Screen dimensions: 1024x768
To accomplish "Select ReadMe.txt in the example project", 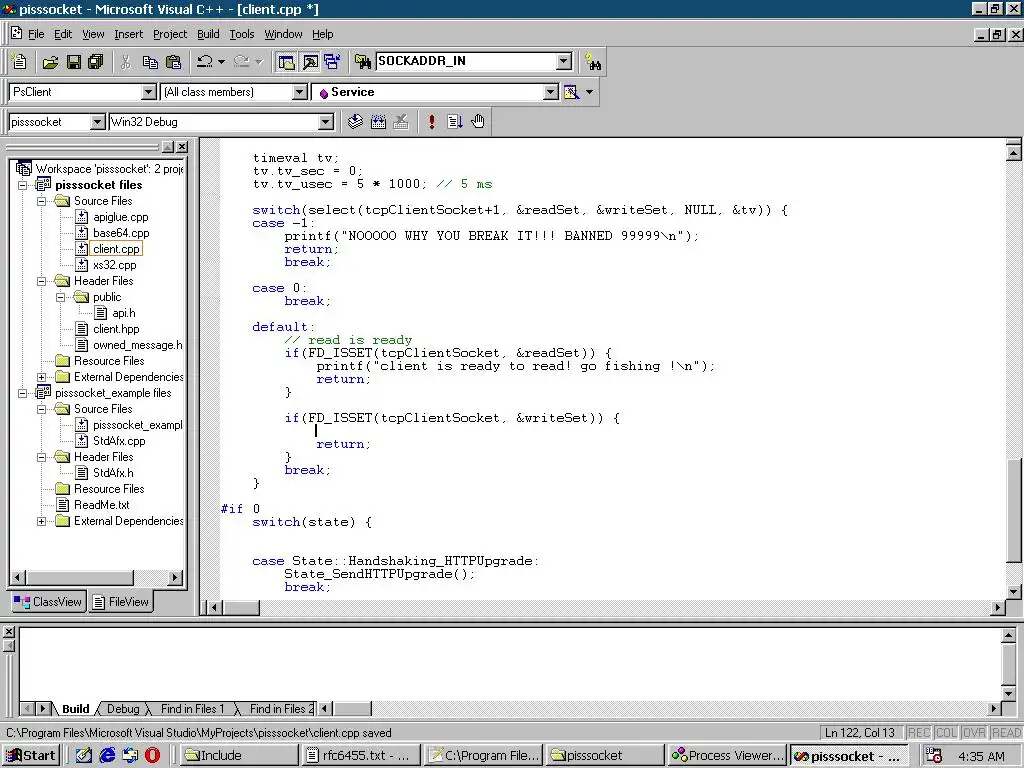I will [101, 505].
